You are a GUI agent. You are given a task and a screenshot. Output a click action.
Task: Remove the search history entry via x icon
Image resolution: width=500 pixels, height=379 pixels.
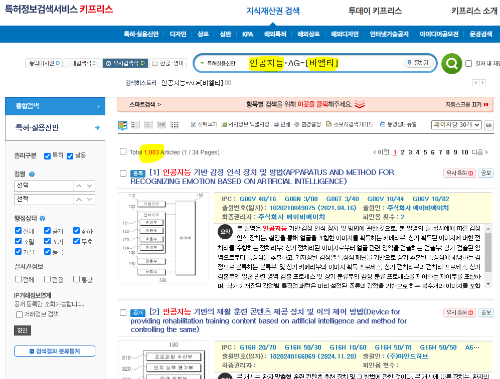click(228, 82)
